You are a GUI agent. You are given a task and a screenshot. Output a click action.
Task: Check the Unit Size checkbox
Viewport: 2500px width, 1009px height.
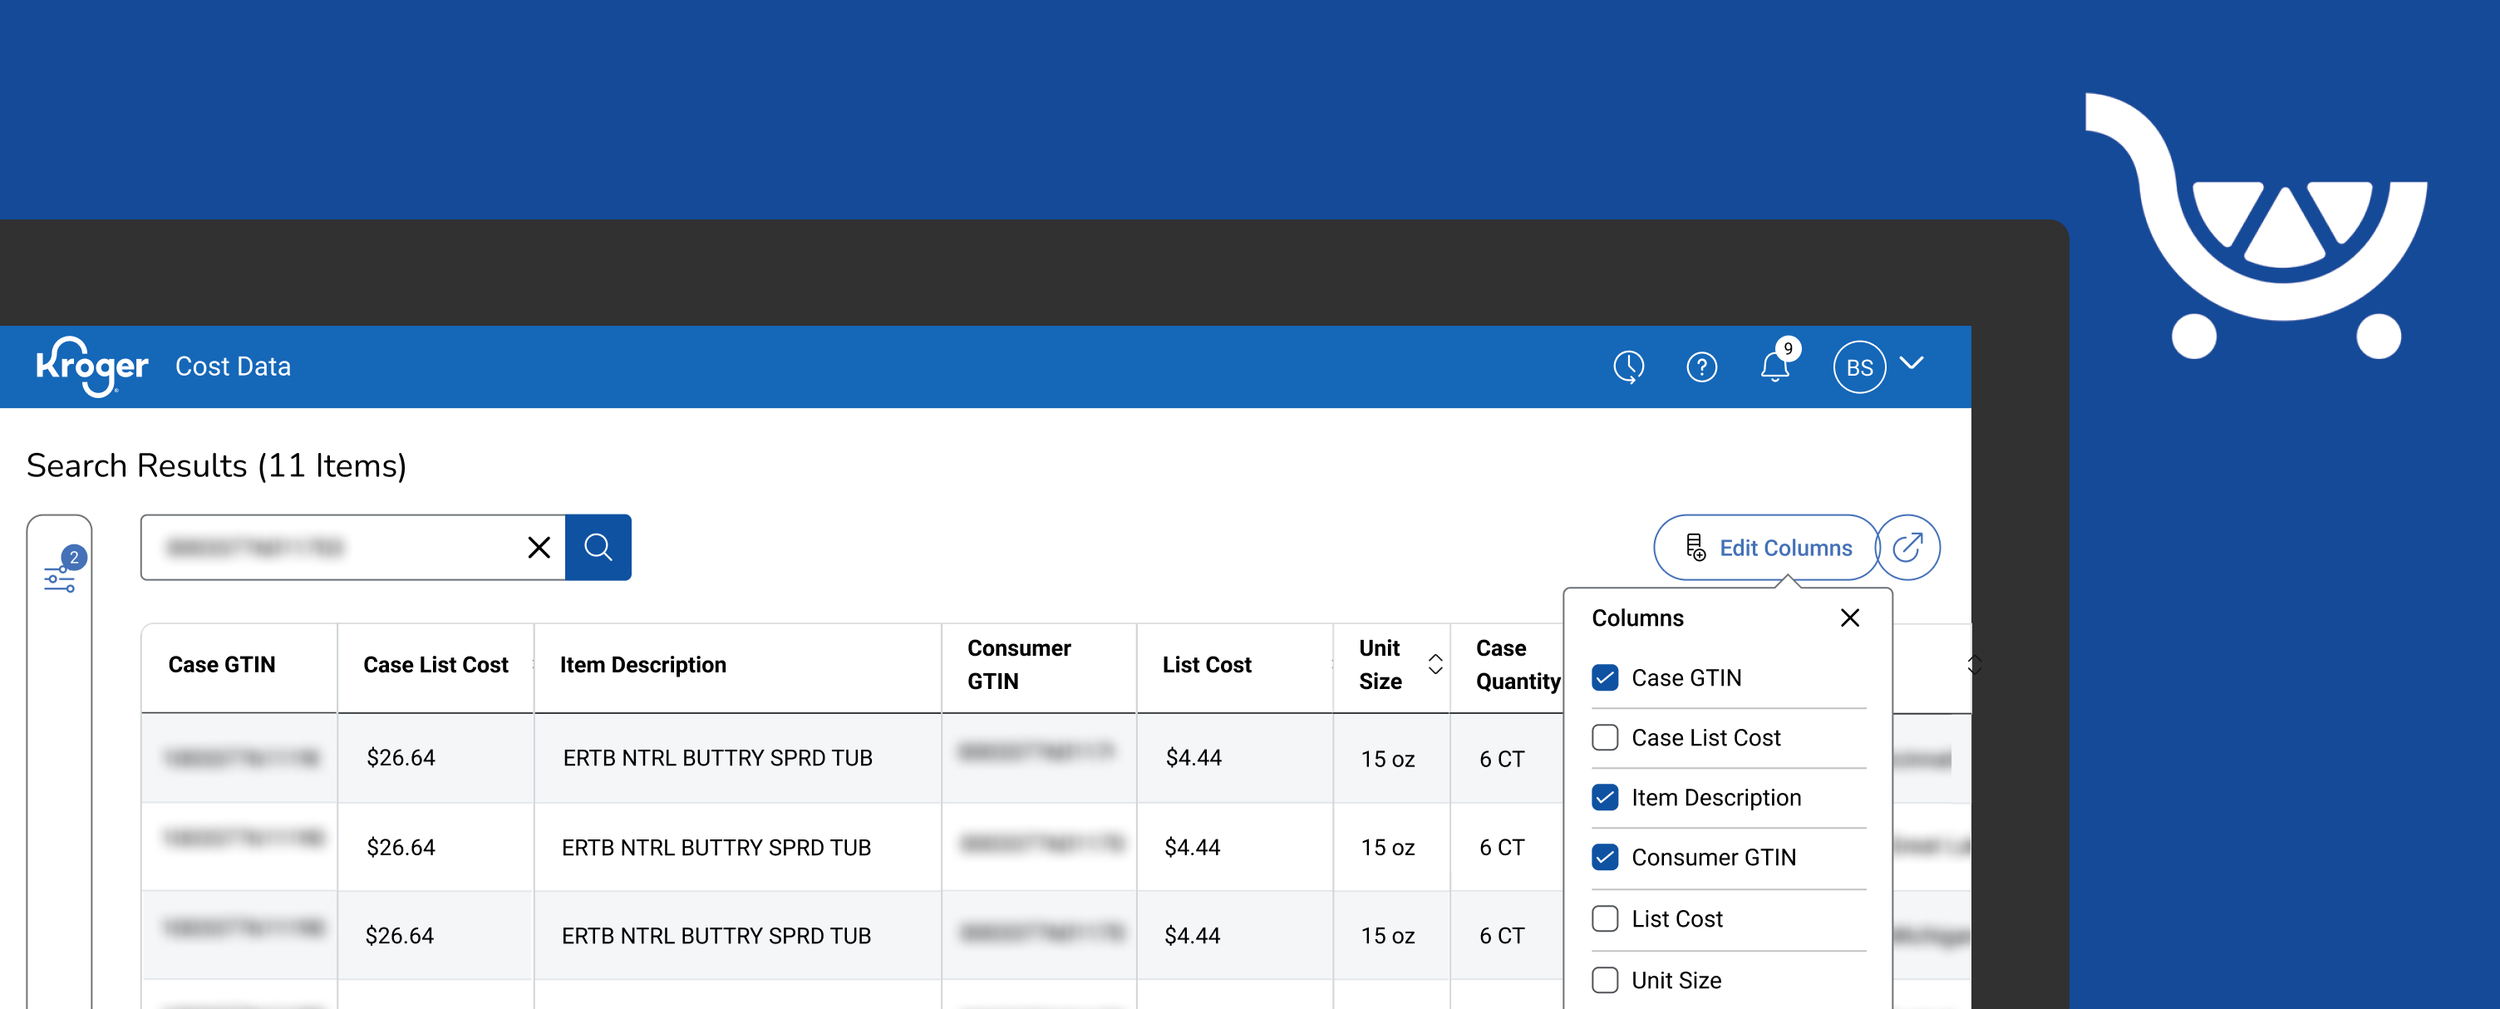(1605, 980)
